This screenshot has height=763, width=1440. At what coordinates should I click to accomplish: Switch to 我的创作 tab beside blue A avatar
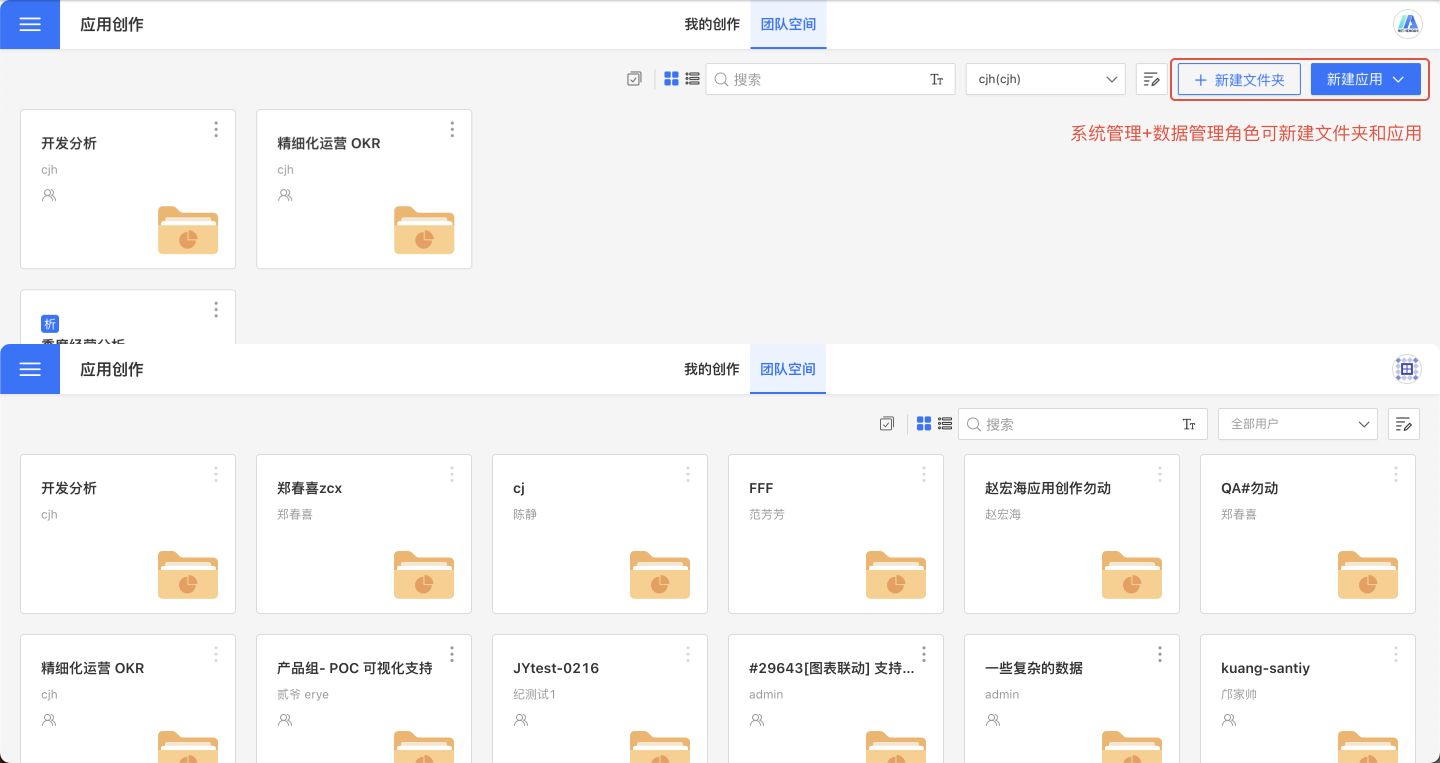(712, 24)
